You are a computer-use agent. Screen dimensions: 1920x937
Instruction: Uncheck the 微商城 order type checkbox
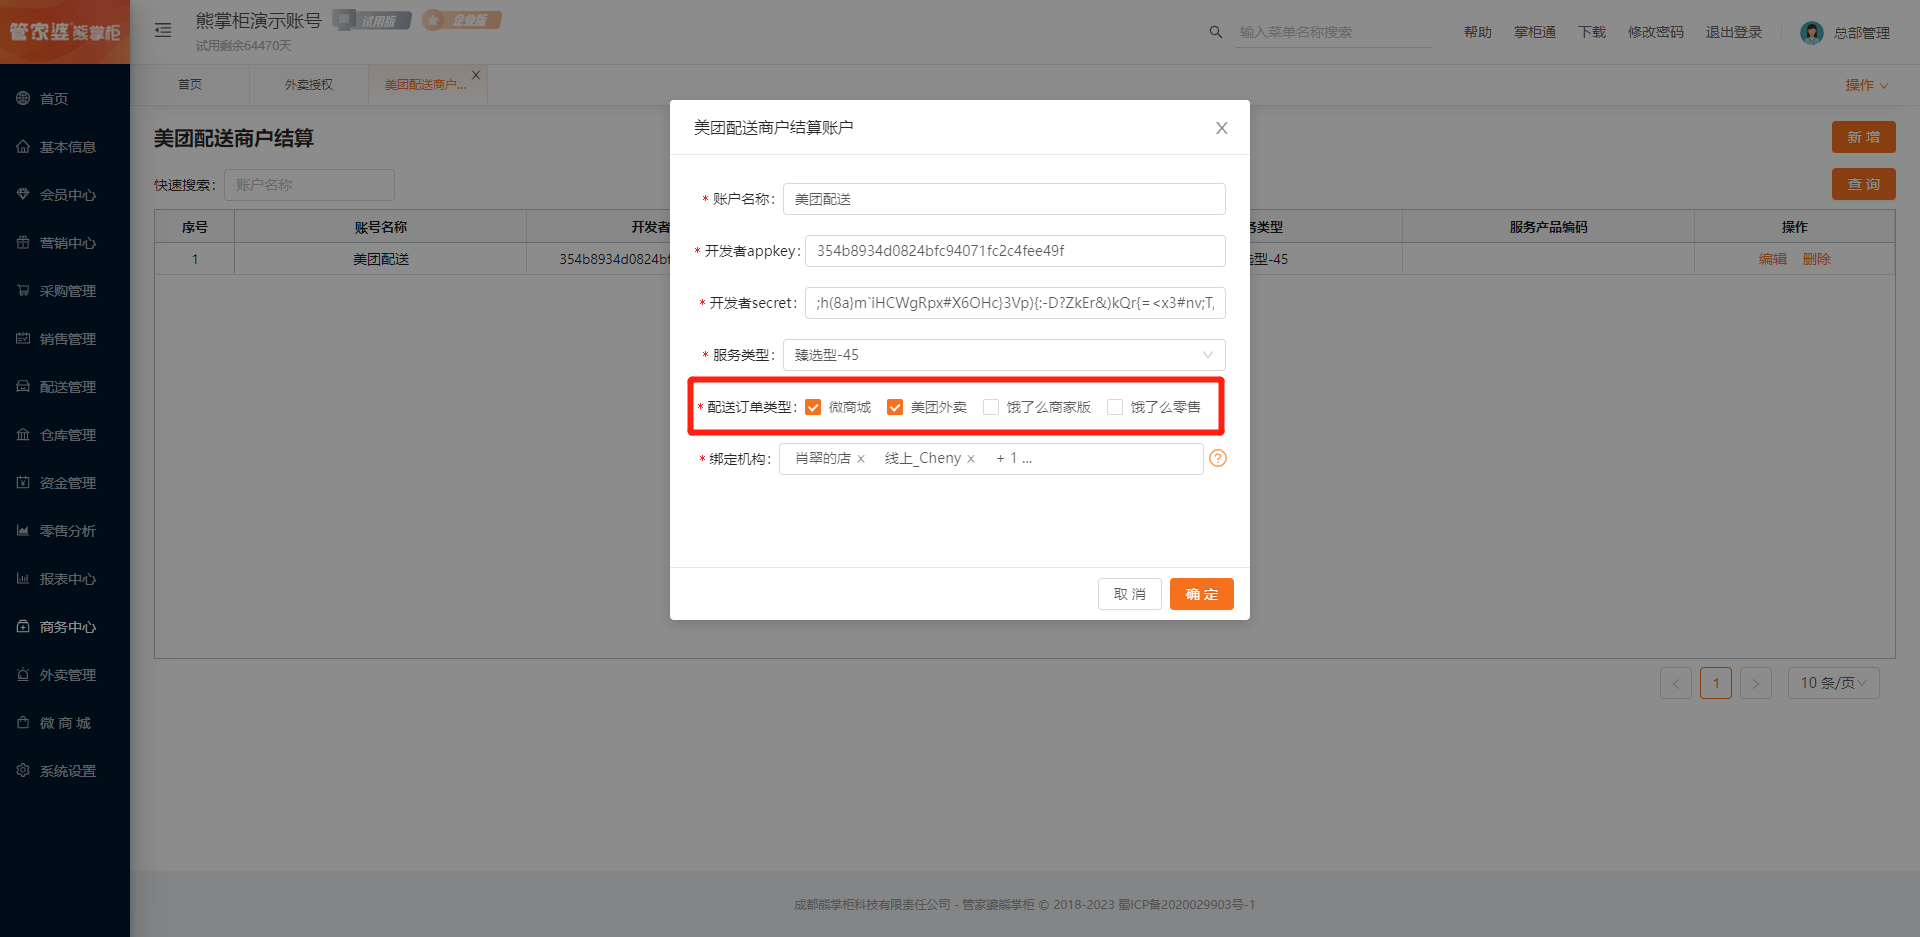(x=813, y=407)
